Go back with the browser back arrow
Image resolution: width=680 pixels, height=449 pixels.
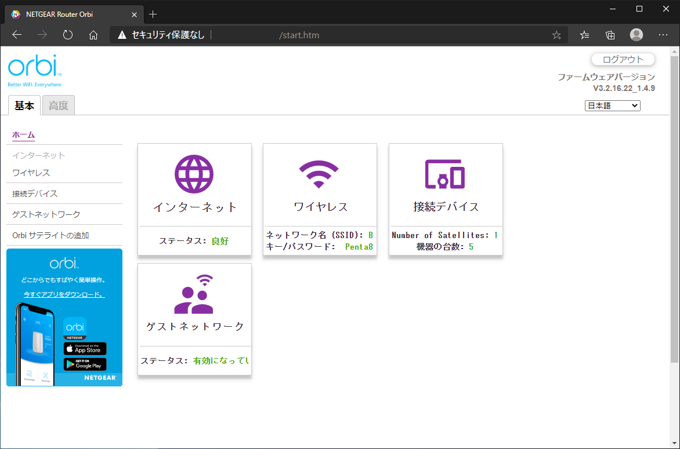point(17,35)
